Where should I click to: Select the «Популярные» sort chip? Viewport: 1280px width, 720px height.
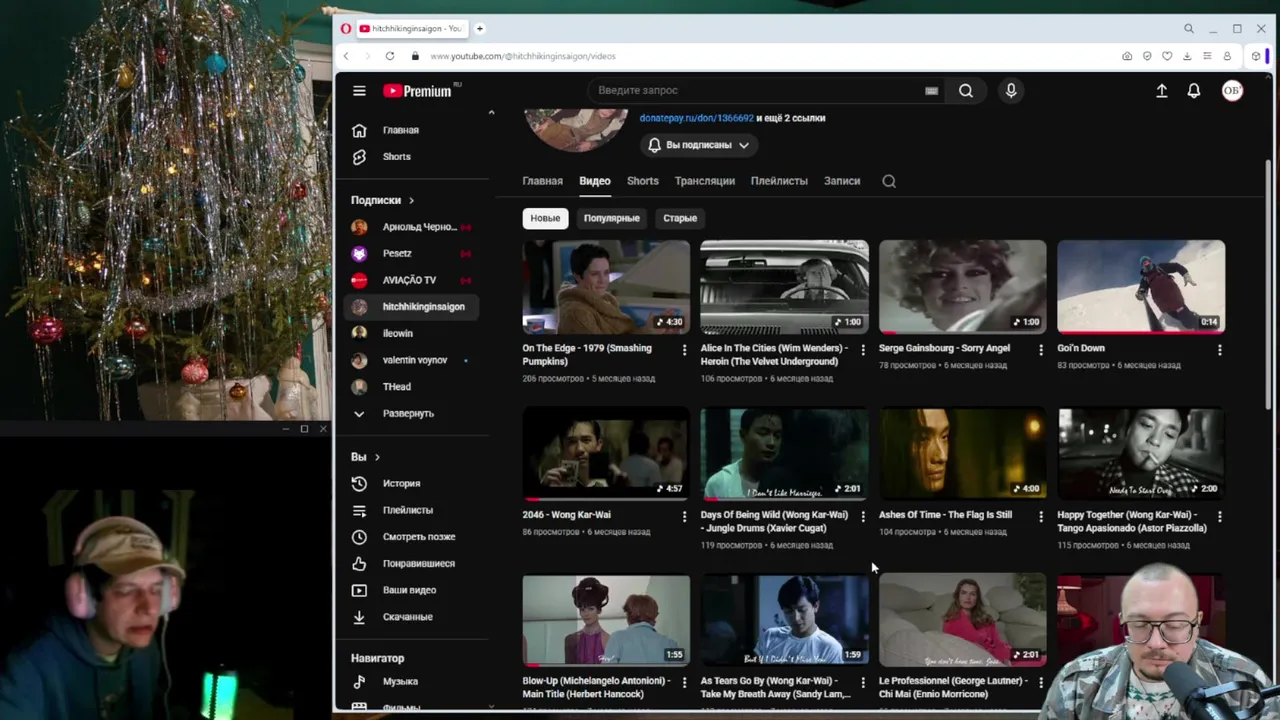pyautogui.click(x=612, y=218)
